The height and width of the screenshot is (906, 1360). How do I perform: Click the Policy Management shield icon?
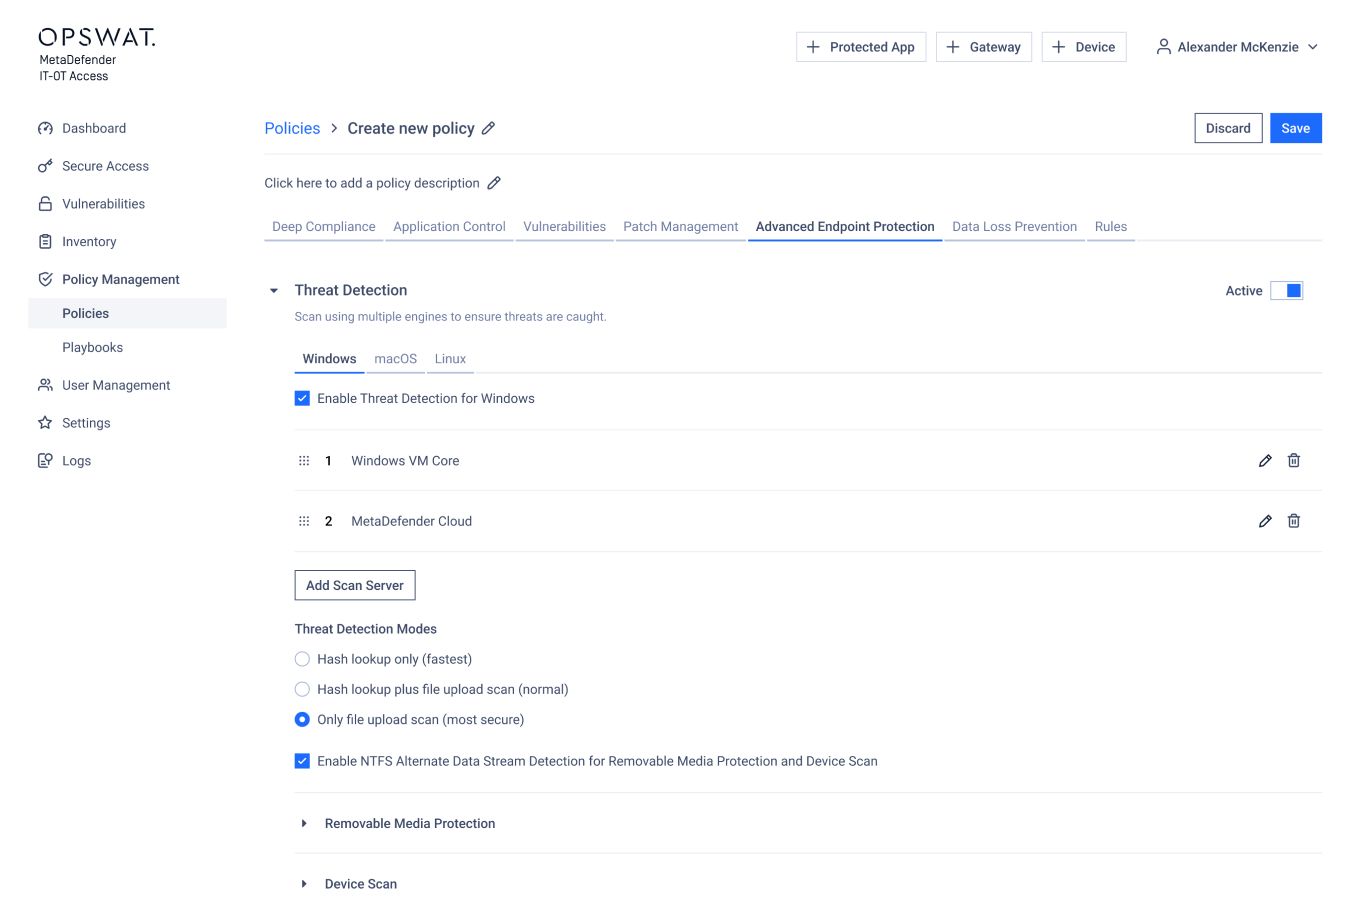(x=45, y=279)
